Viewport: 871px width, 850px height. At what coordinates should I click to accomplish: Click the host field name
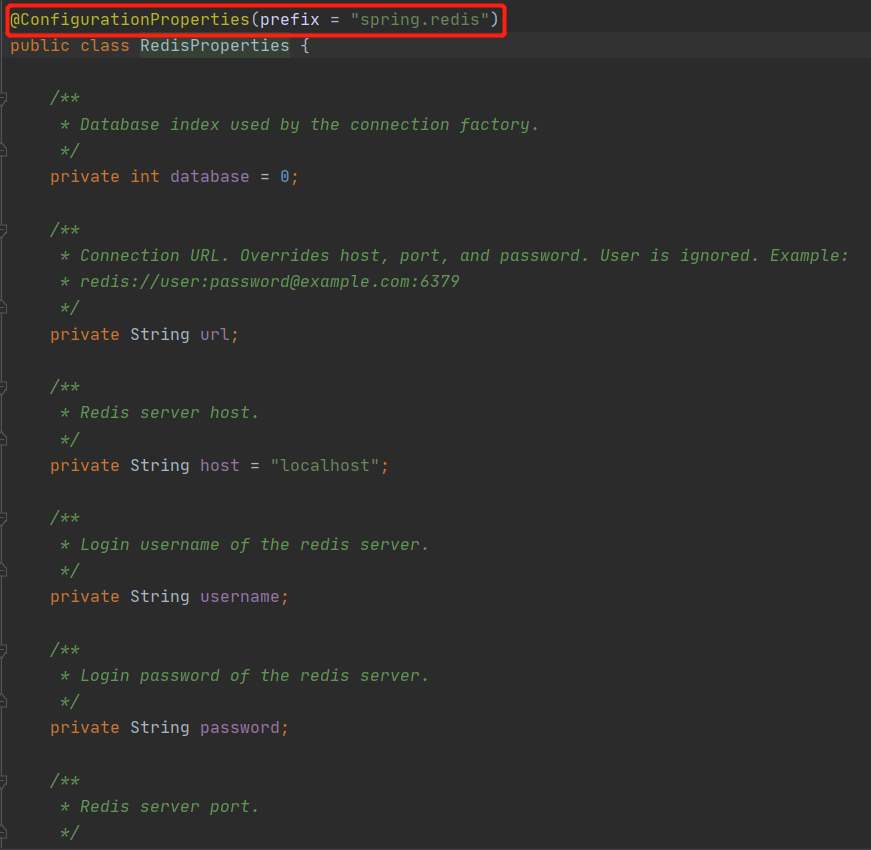coord(219,466)
